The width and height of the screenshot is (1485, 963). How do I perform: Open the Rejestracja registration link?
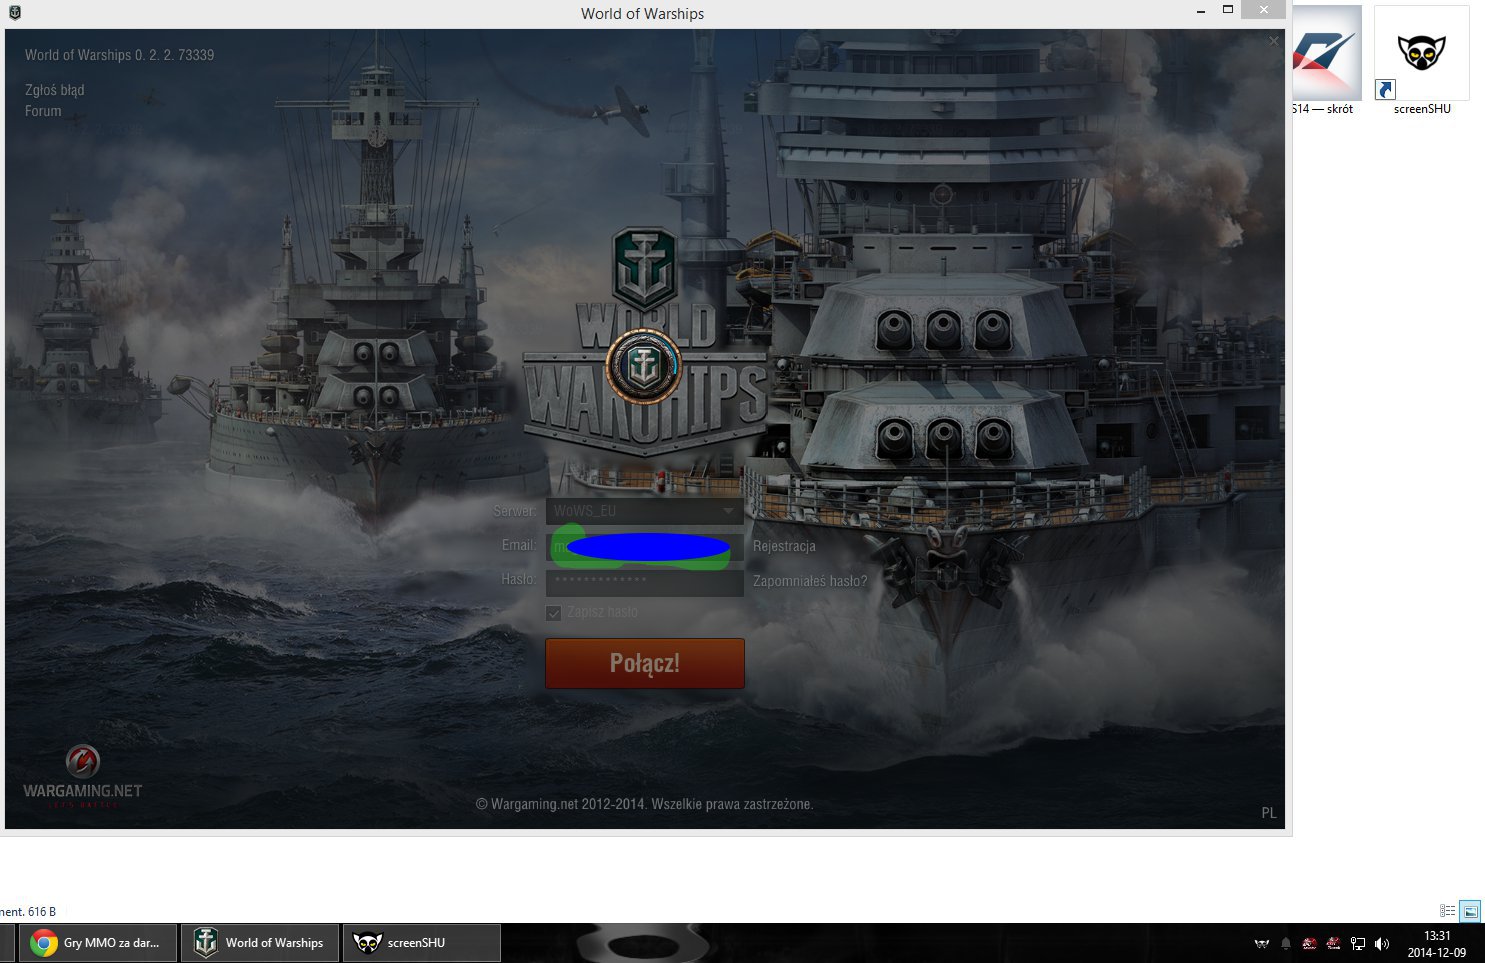pos(784,546)
